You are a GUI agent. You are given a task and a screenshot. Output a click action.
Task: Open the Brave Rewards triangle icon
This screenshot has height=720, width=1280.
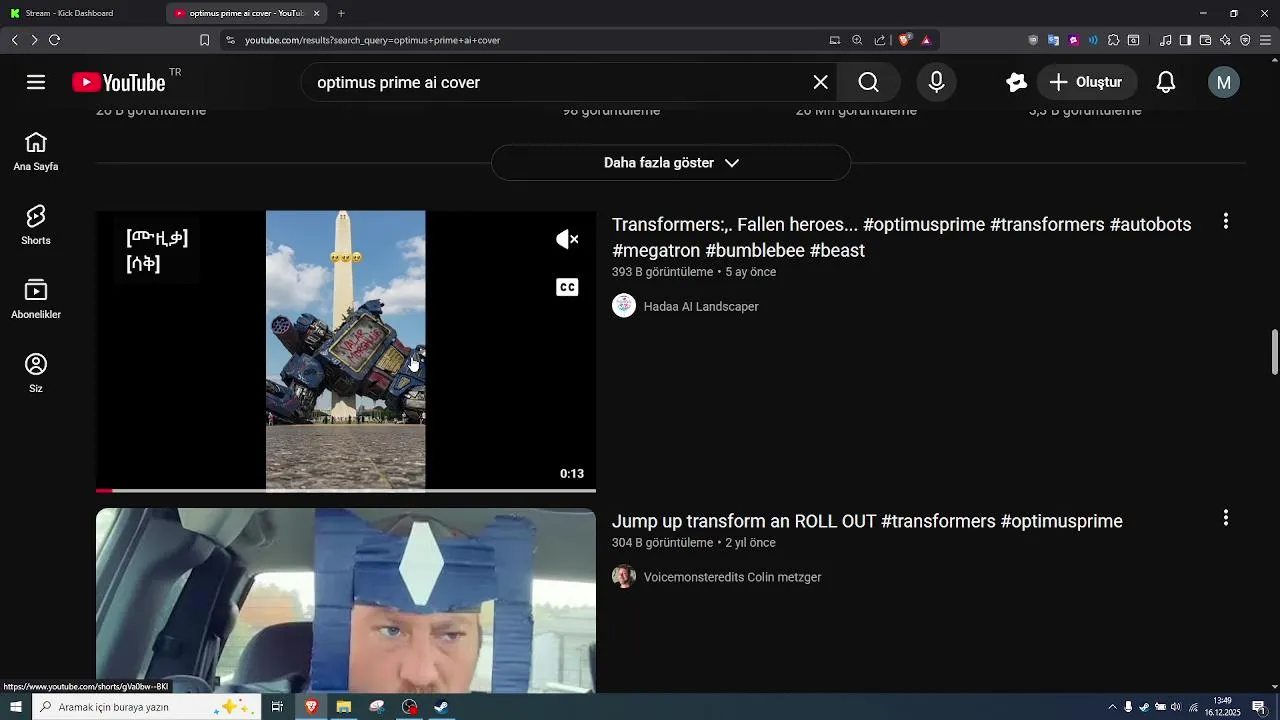[926, 40]
